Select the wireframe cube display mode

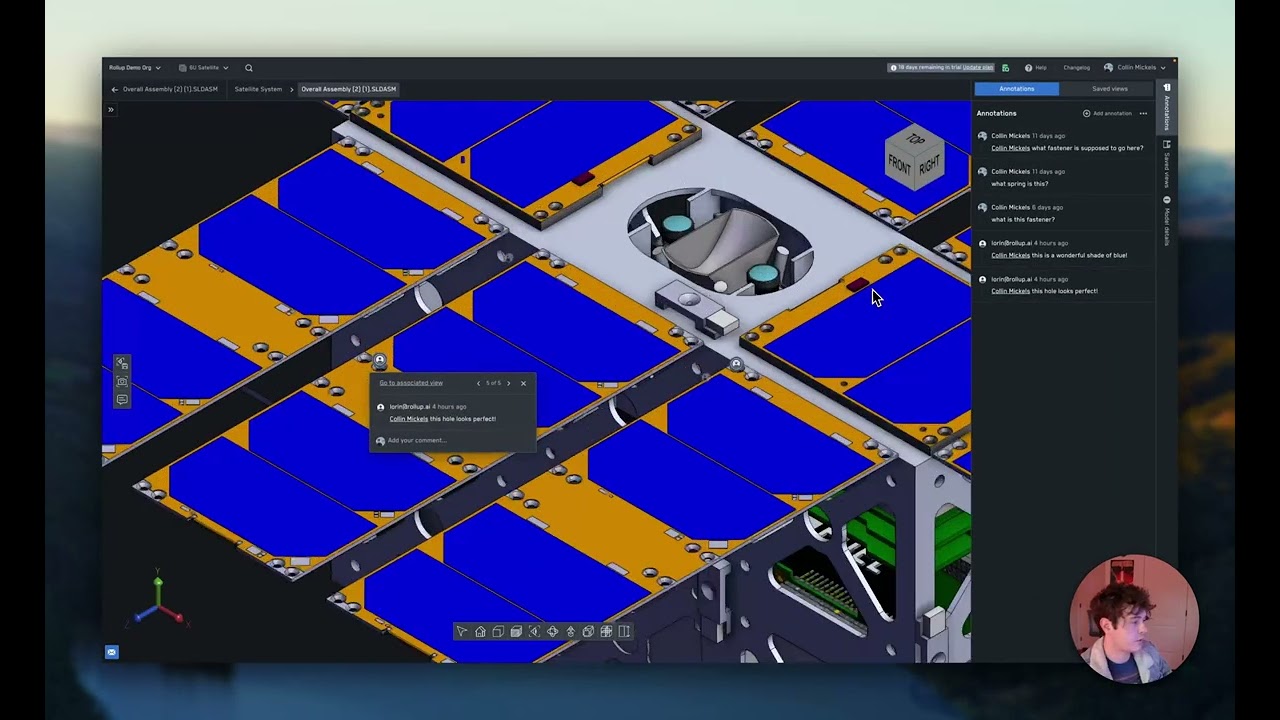click(498, 631)
